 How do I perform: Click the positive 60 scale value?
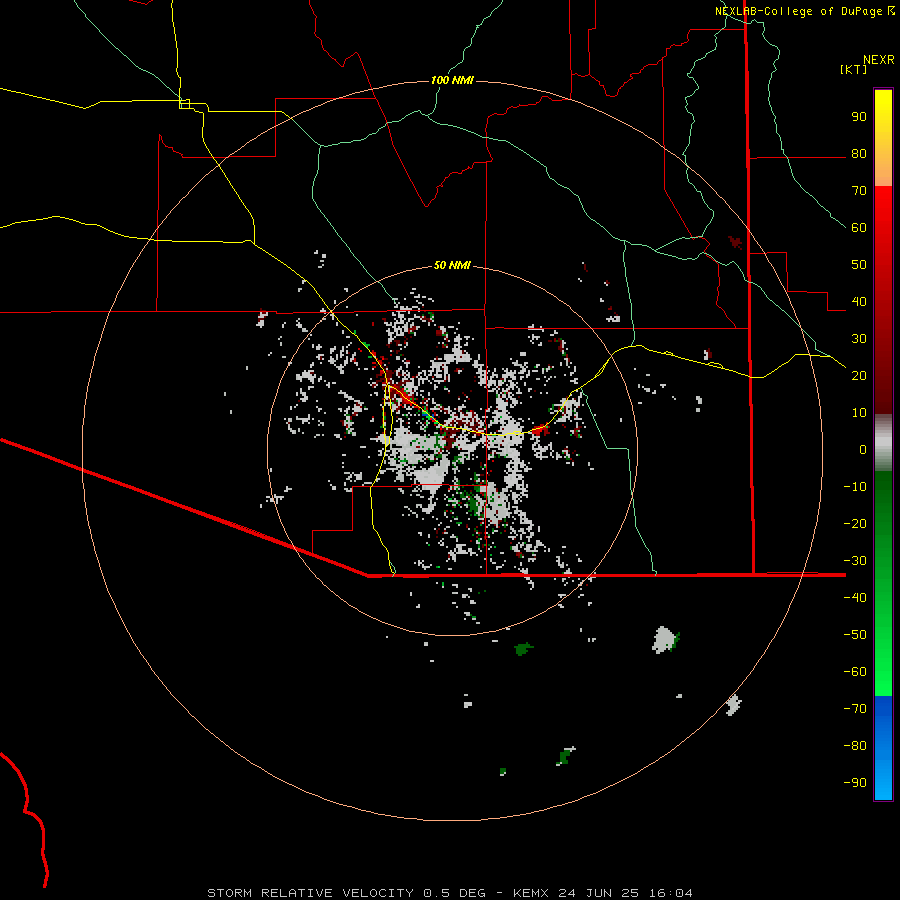tap(859, 228)
